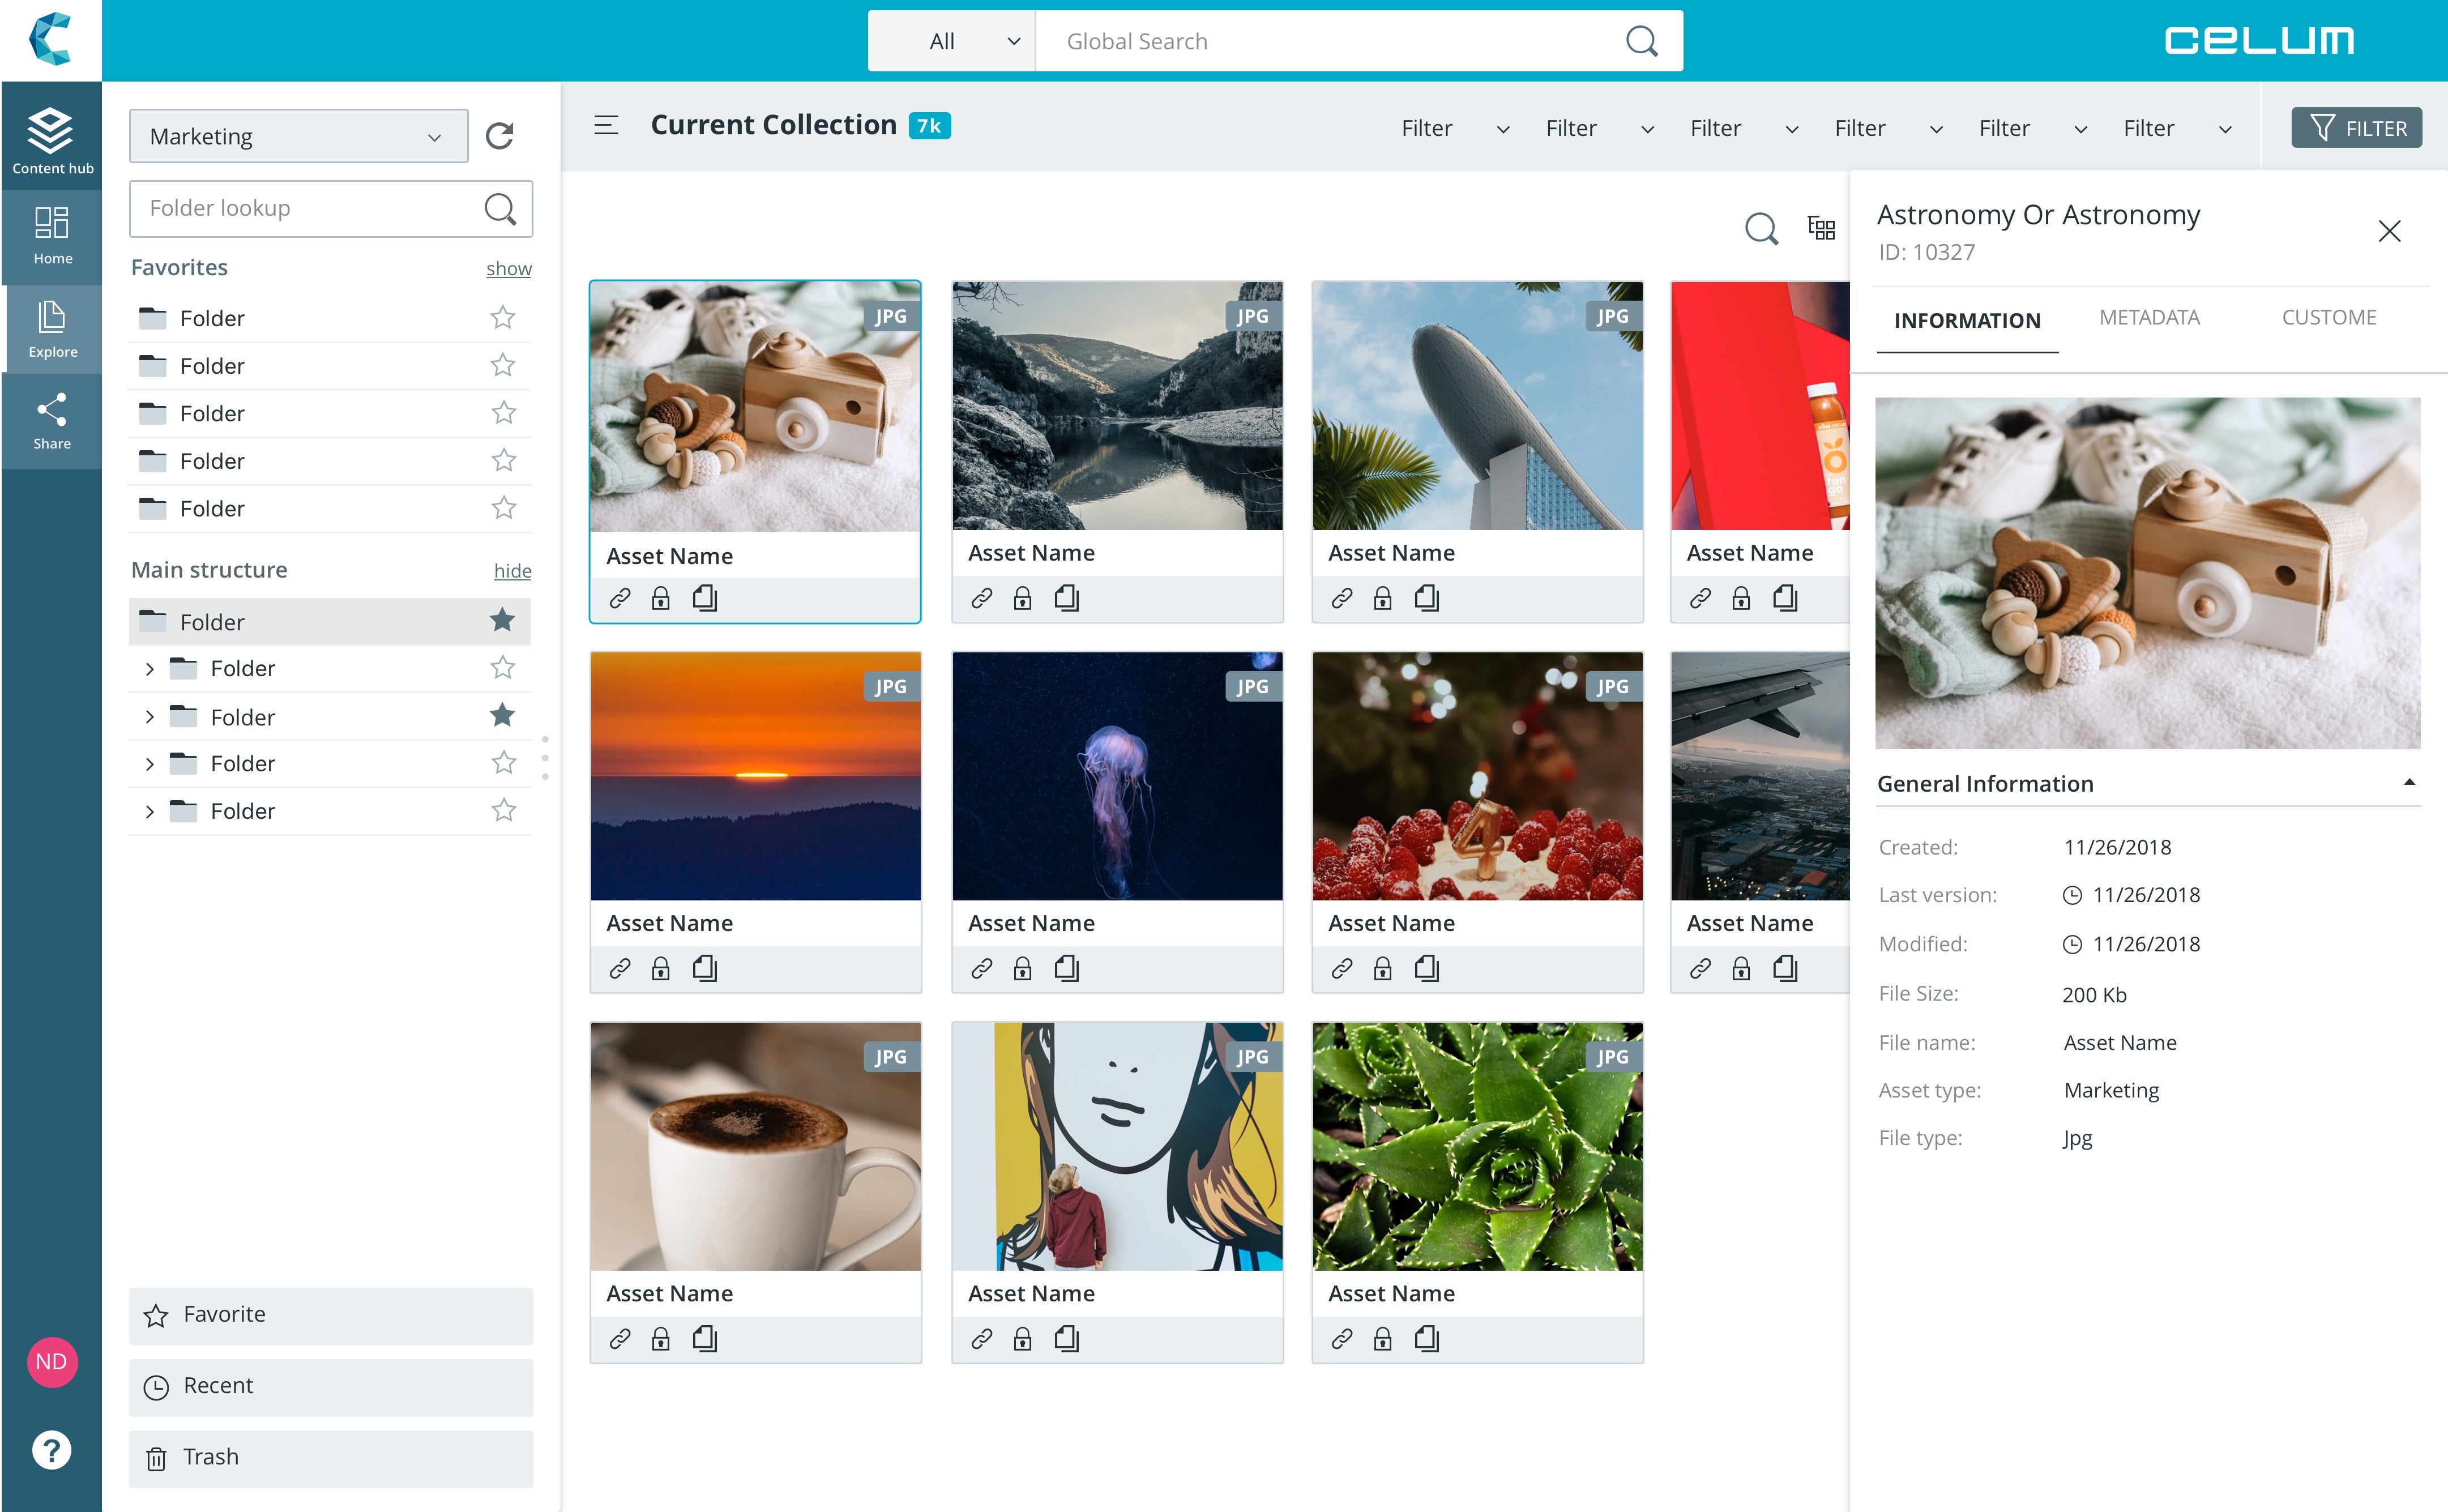Click the refresh icon beside Marketing
Screen dimensions: 2448x1512
click(x=499, y=136)
